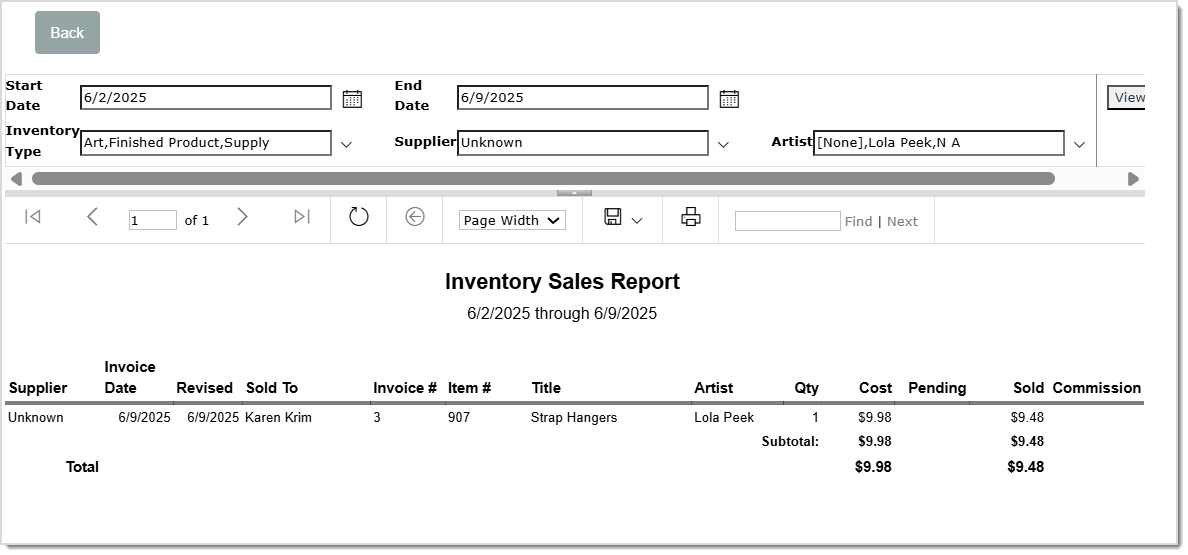Click Karen Krim in Sold To column
The width and height of the screenshot is (1188, 555).
(x=278, y=418)
